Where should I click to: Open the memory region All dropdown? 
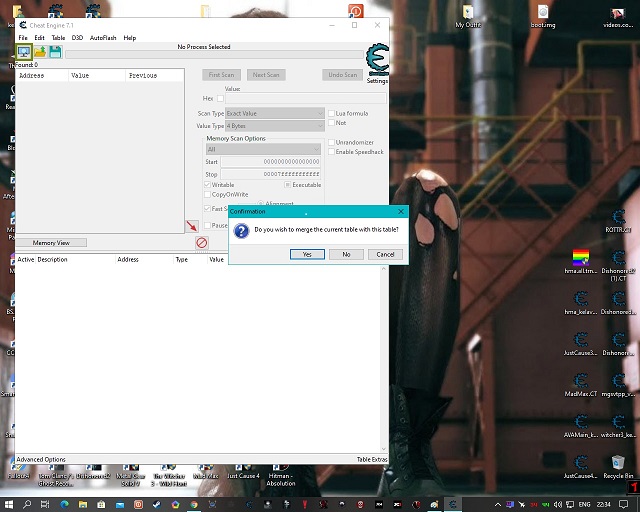coord(263,149)
